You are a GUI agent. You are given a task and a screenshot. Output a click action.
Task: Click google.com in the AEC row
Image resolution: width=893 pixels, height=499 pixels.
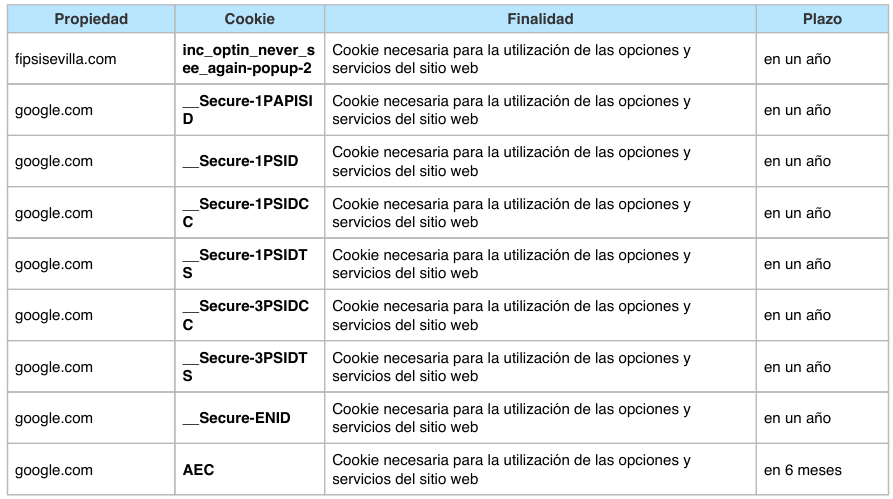click(54, 470)
